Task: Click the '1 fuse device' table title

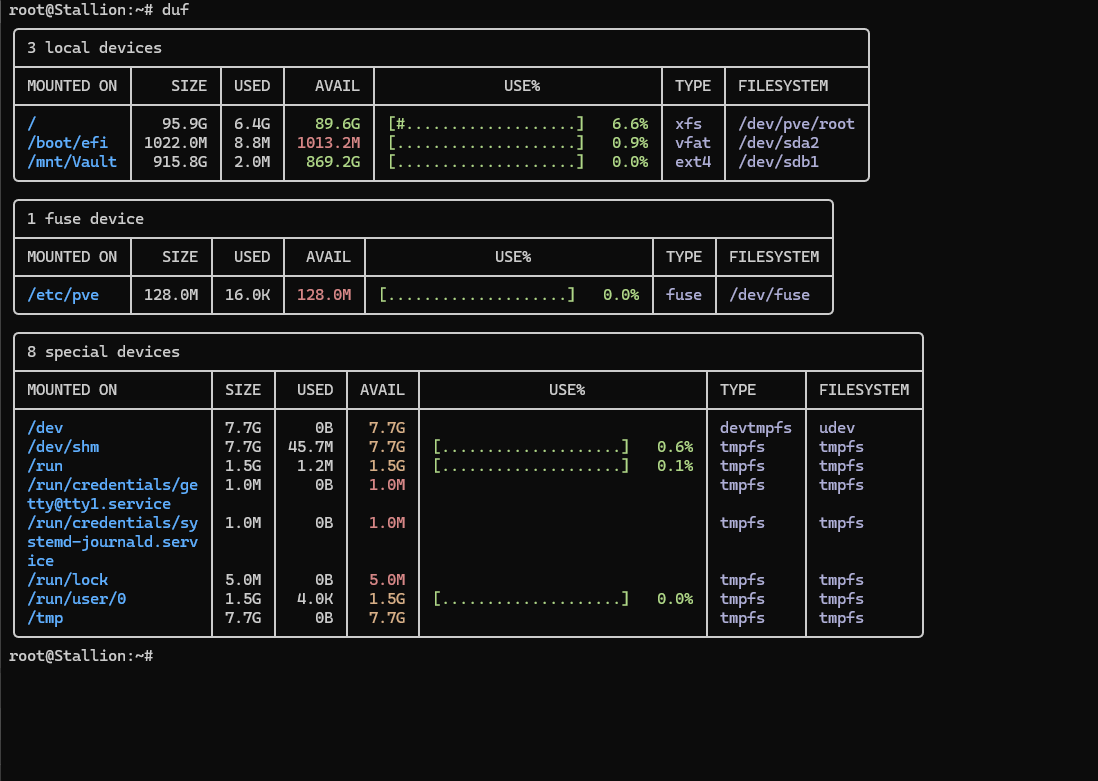Action: pos(85,219)
